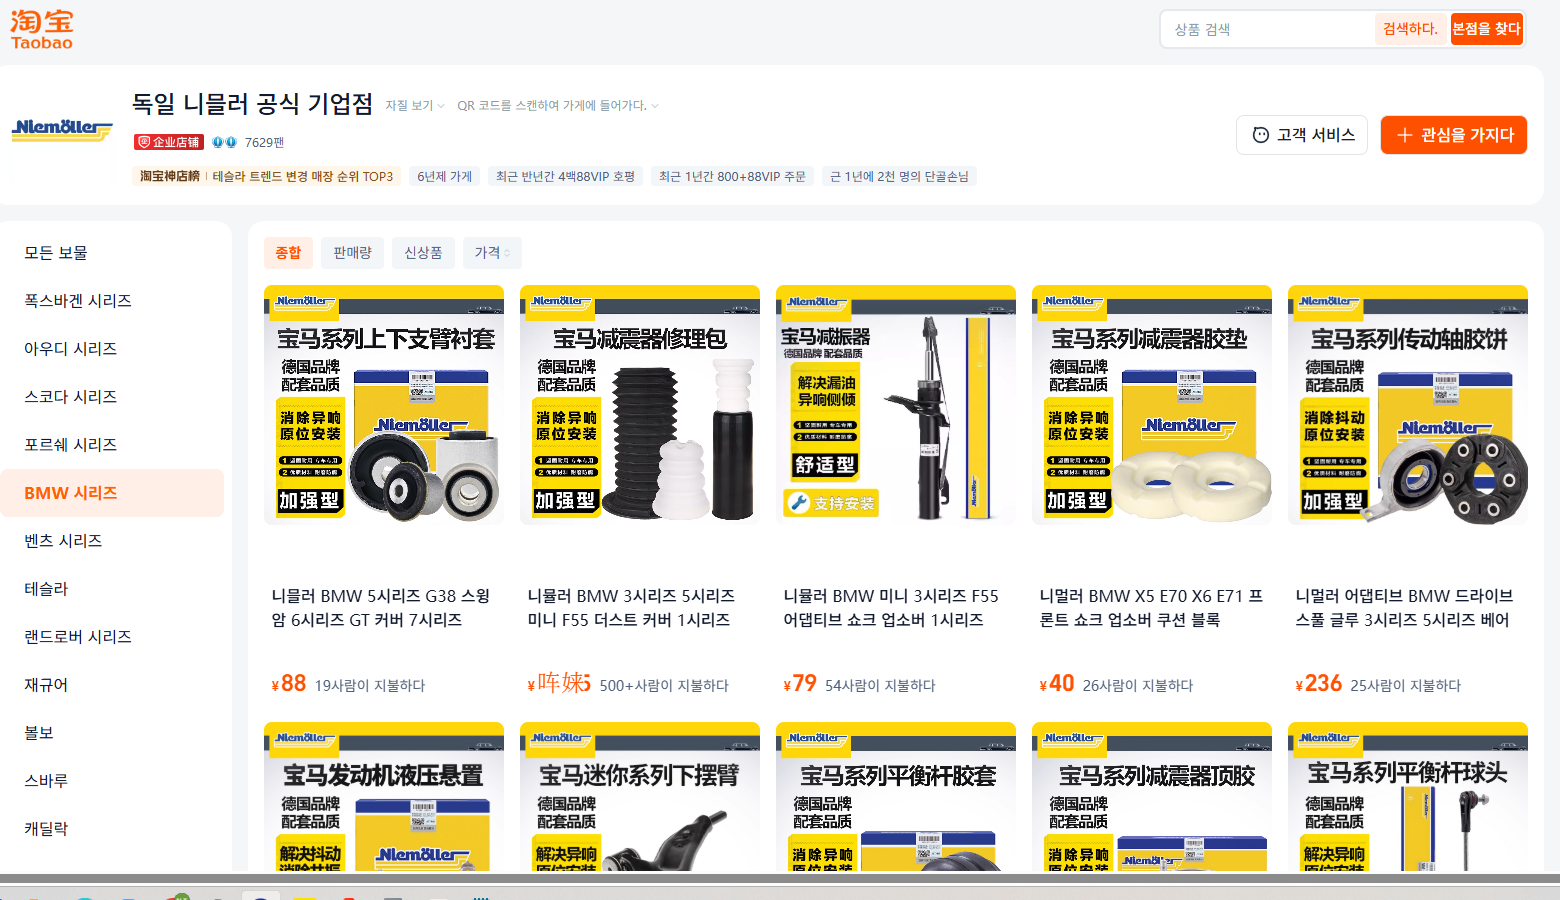
Task: Open 宝马迷你系列下摆臂 product image
Action: (x=640, y=796)
